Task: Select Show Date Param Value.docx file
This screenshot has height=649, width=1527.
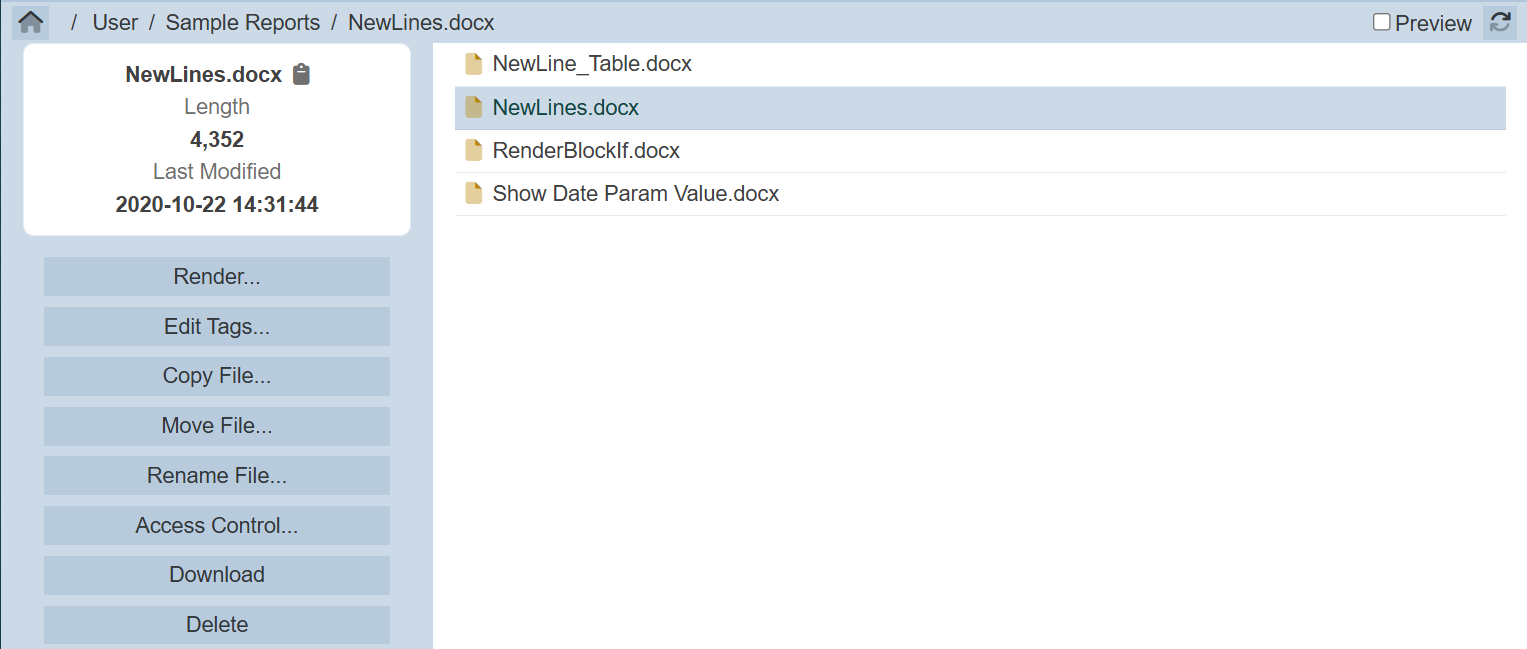Action: [x=636, y=194]
